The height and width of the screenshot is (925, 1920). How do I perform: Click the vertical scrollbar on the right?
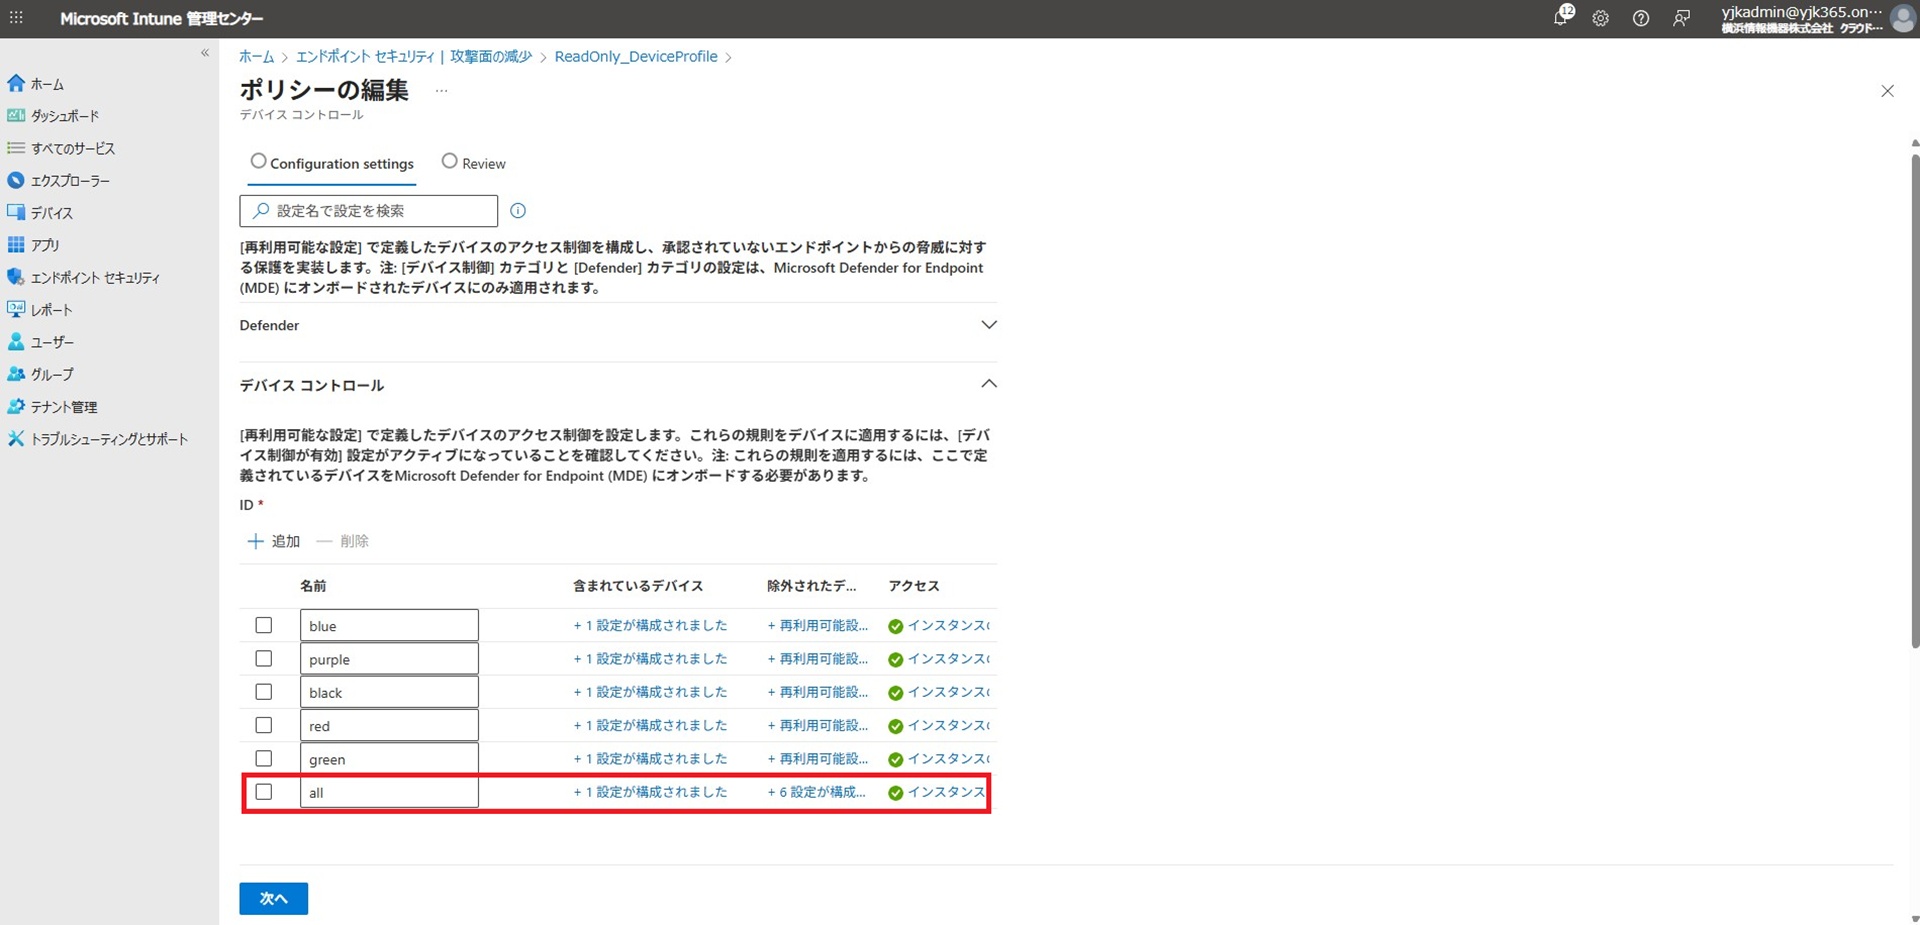[x=1914, y=400]
